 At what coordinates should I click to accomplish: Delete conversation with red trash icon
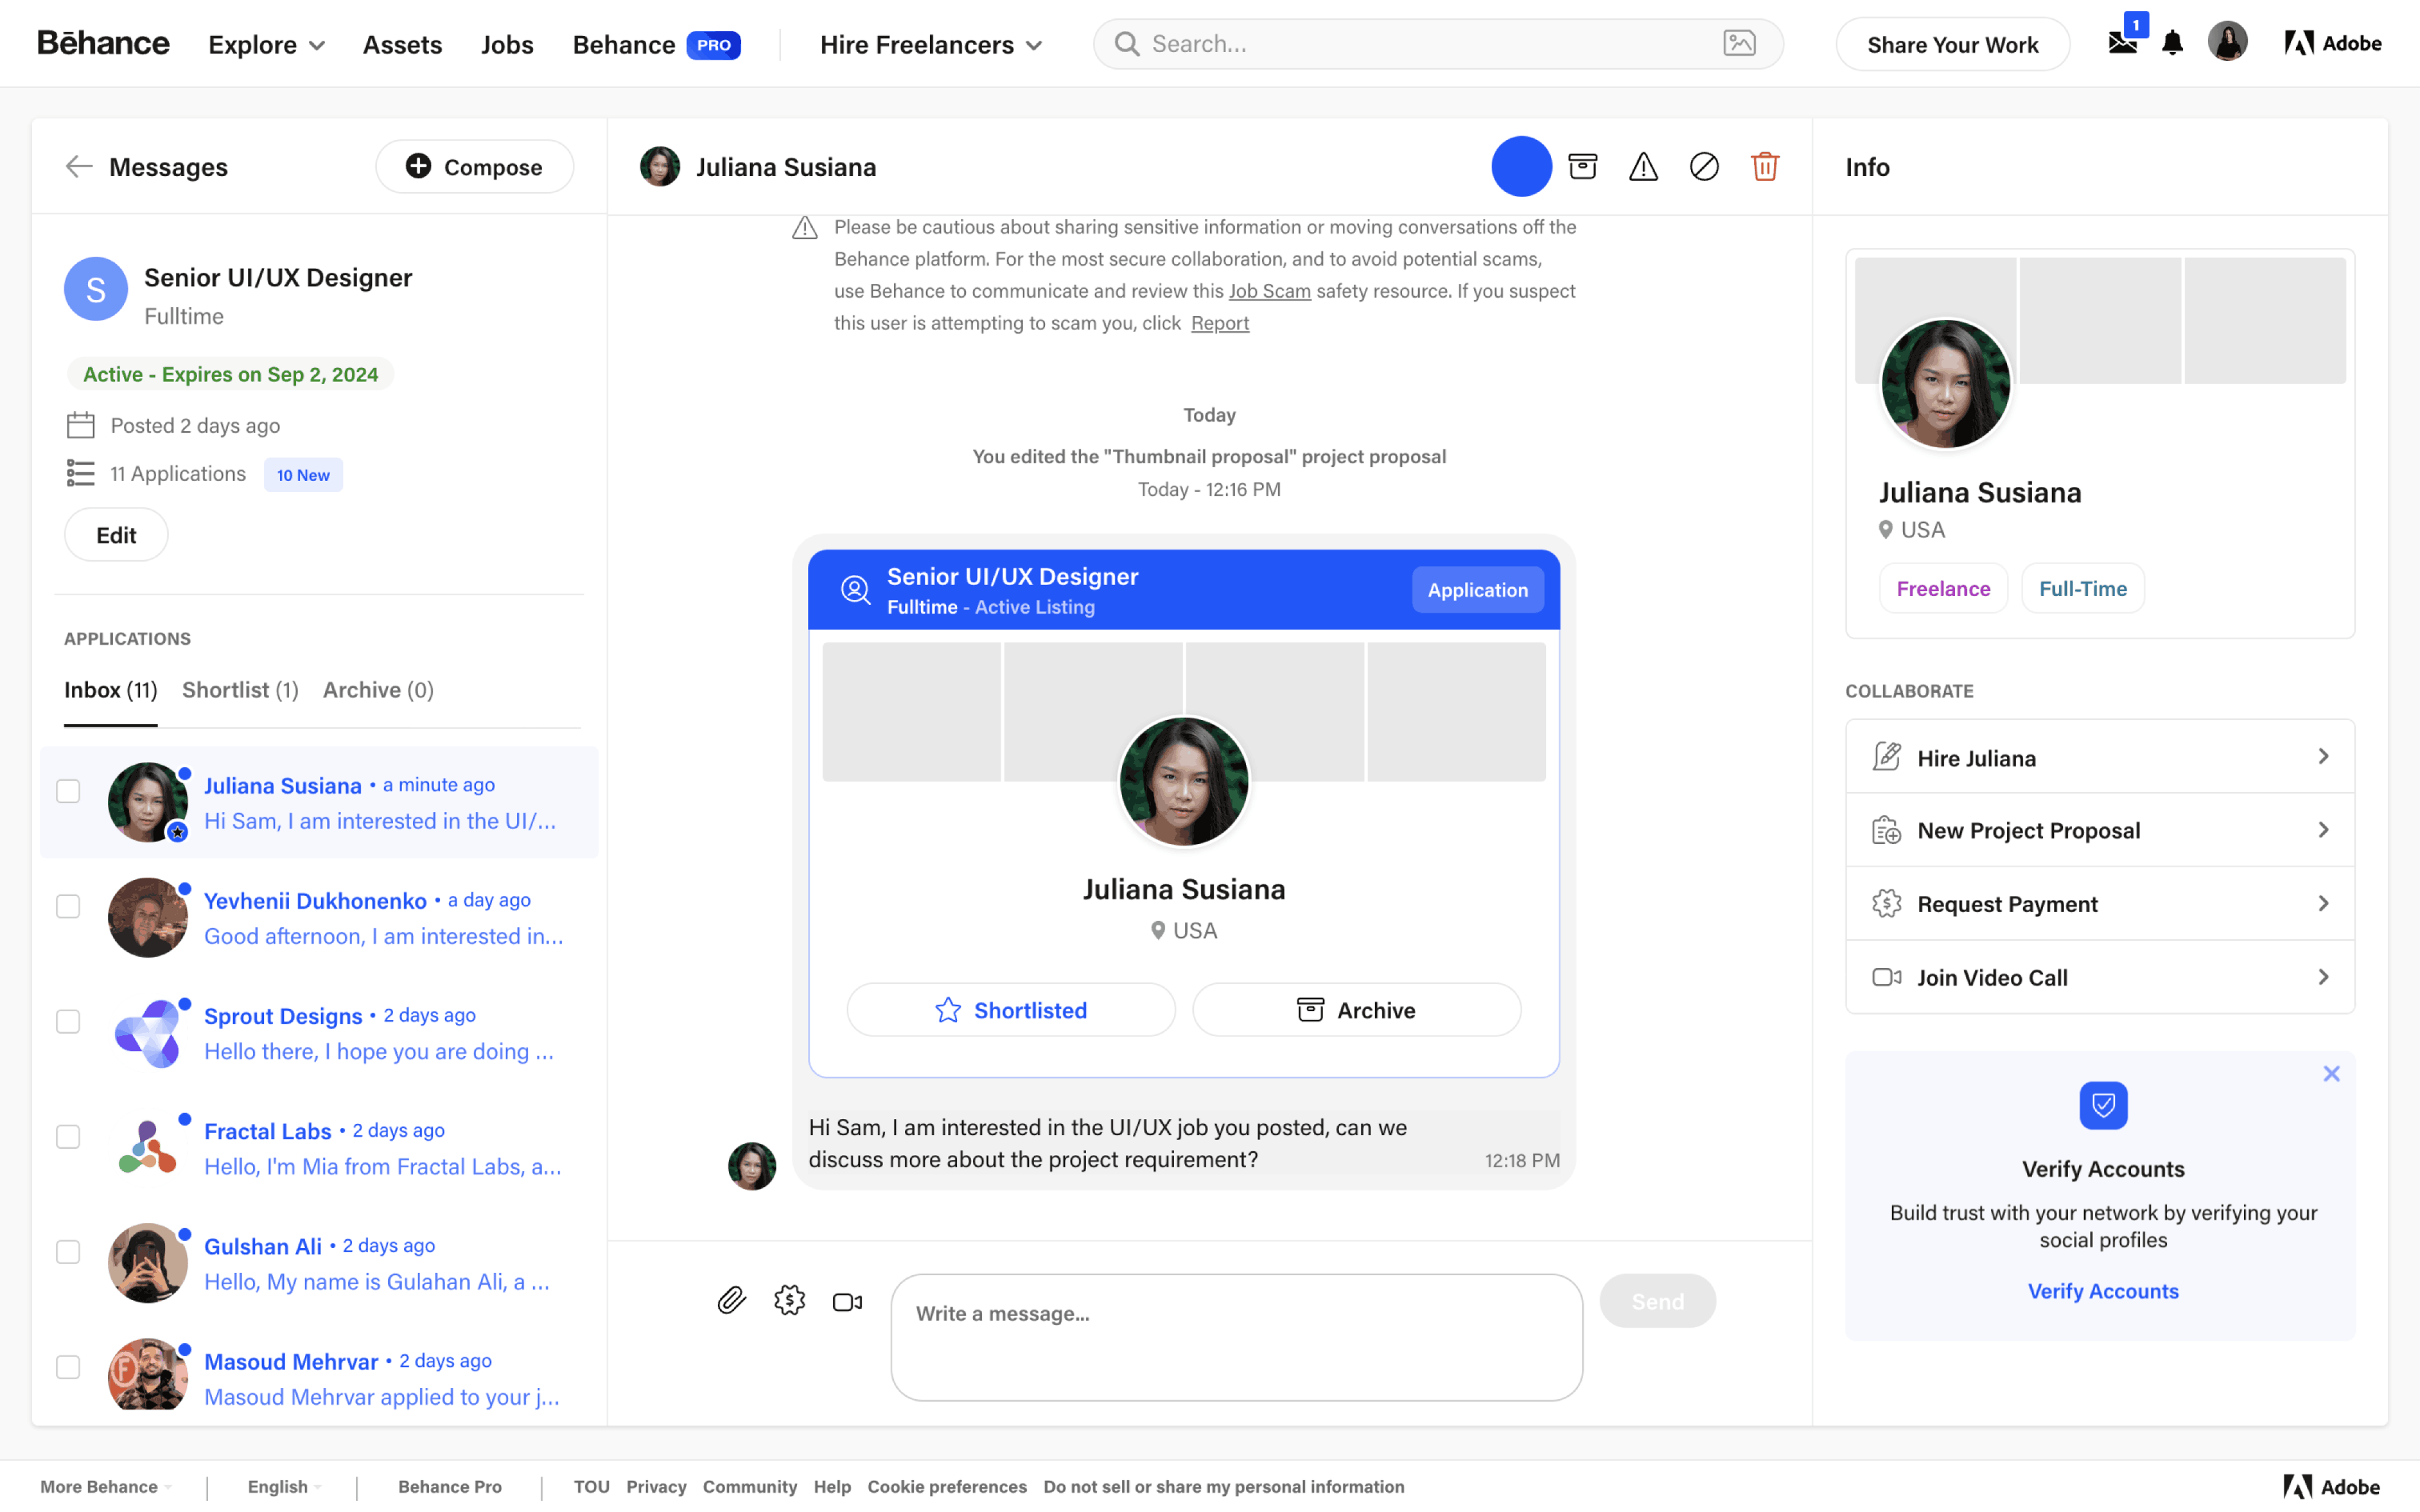[1765, 166]
